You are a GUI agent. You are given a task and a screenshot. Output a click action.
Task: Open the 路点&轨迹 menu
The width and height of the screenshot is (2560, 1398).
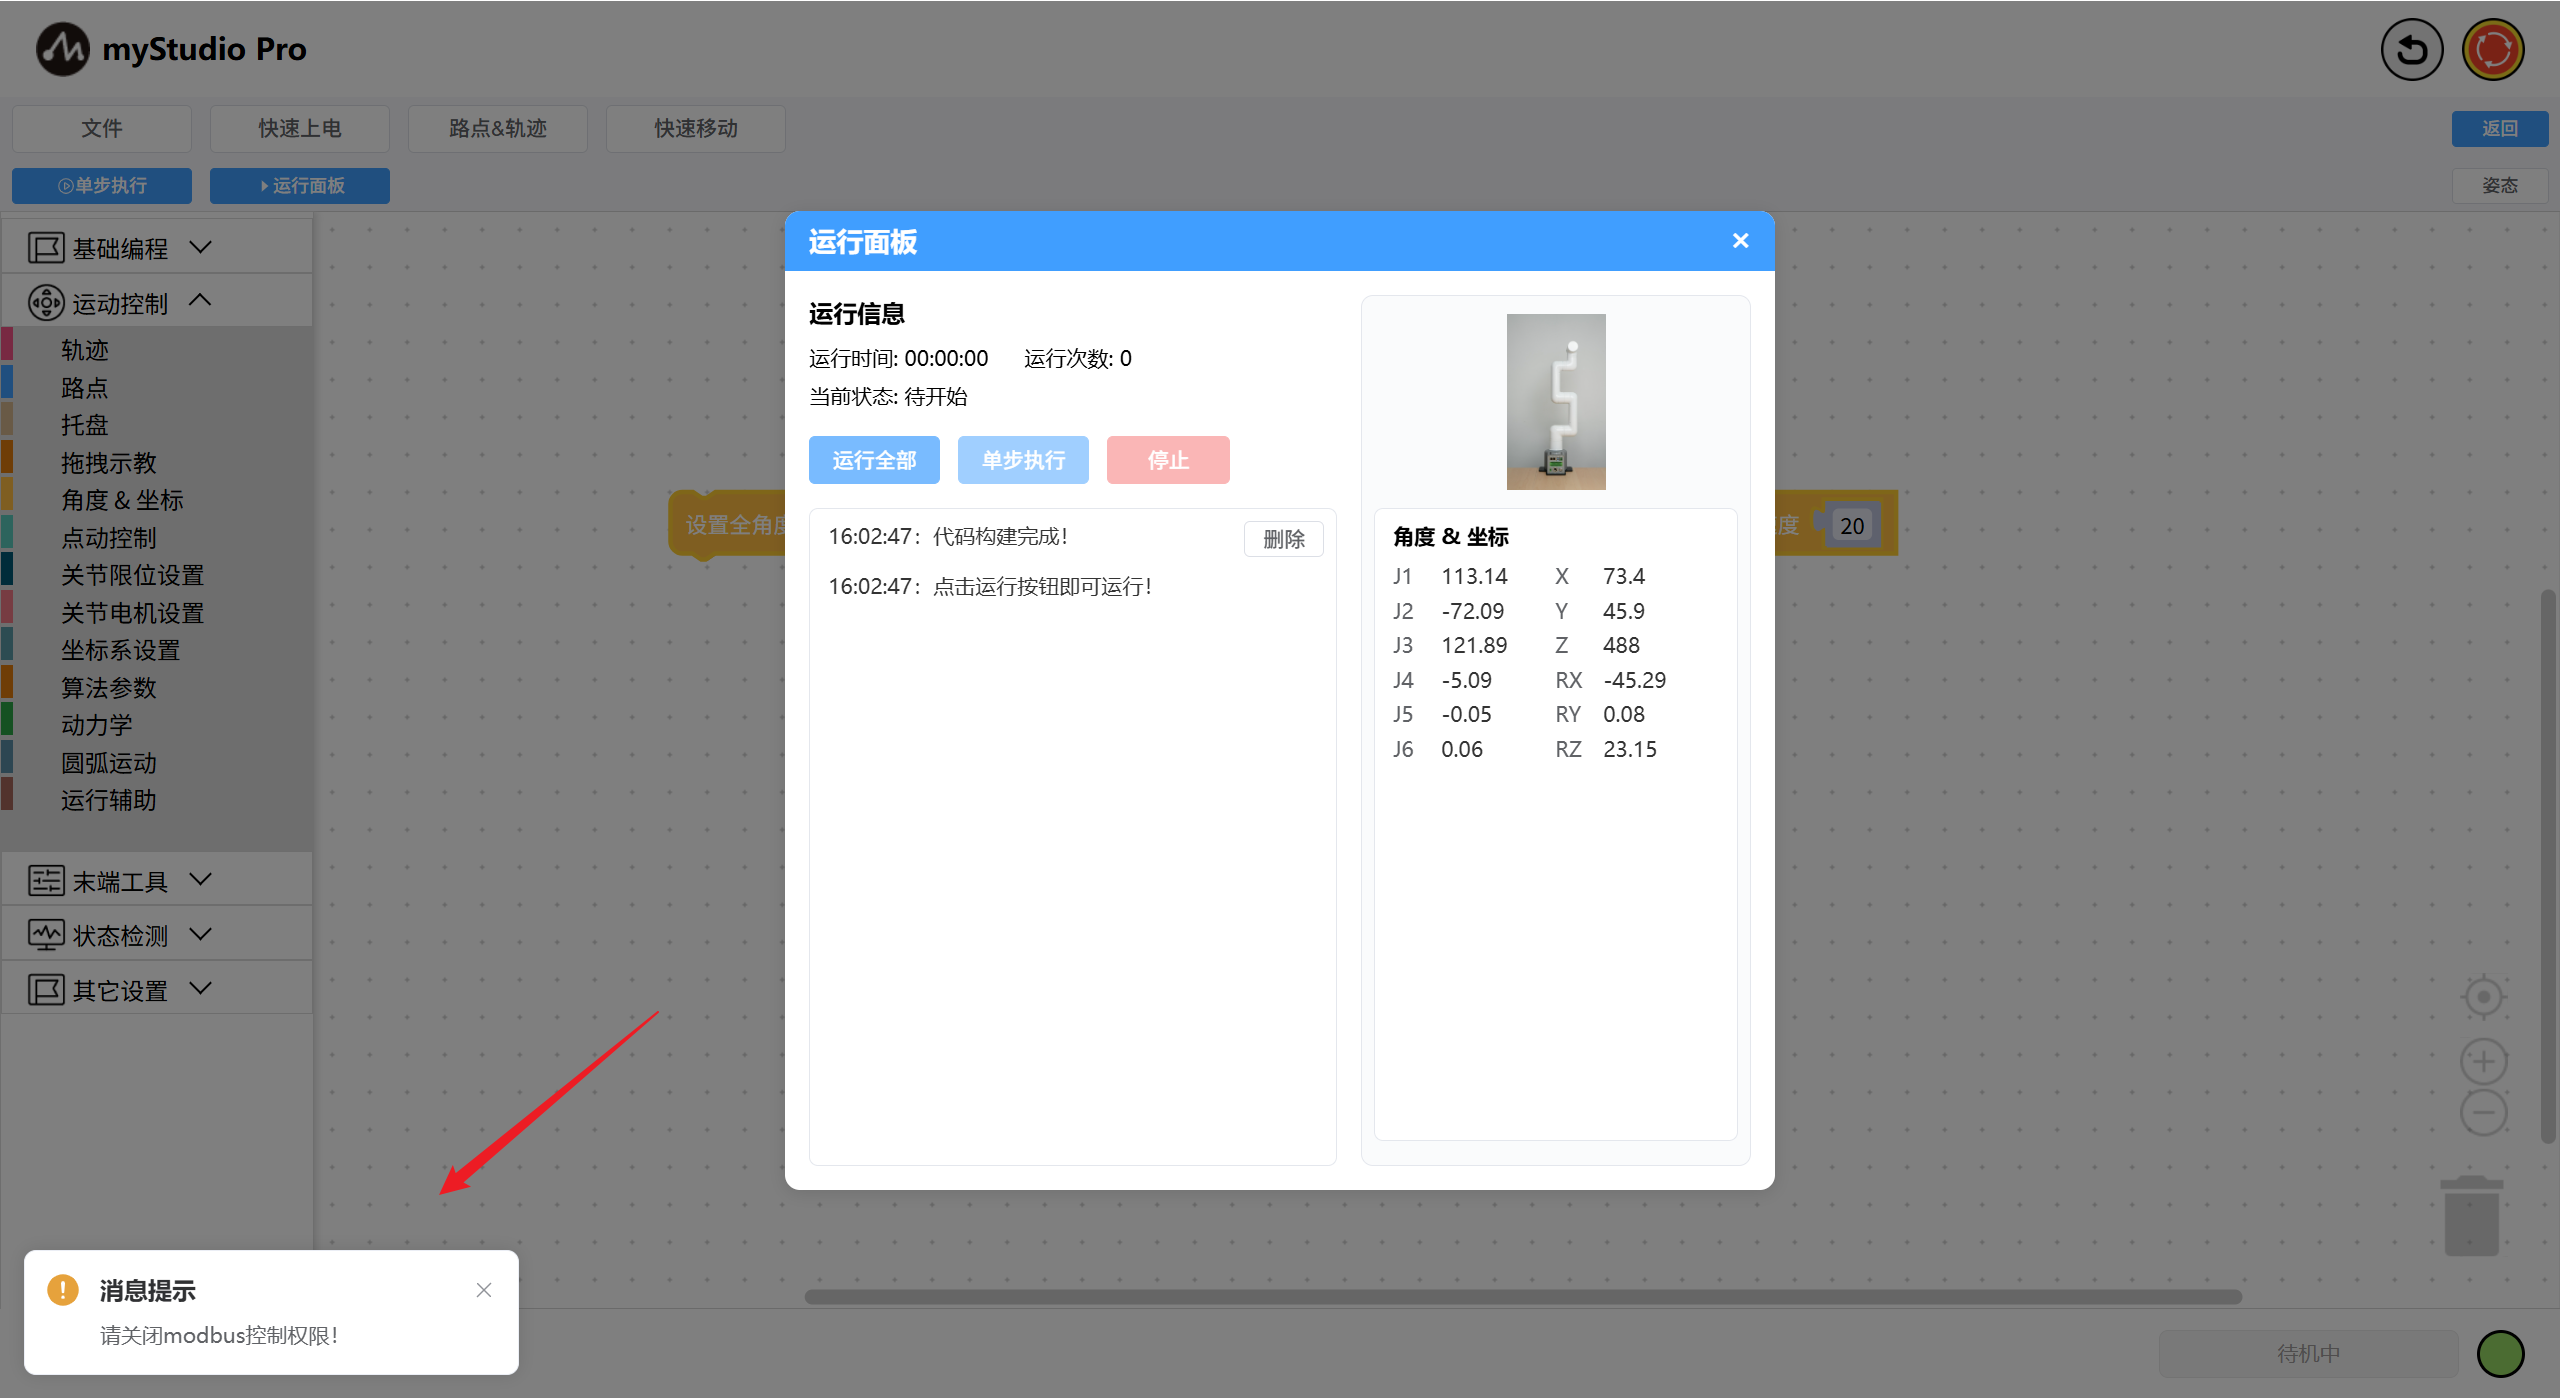(497, 128)
